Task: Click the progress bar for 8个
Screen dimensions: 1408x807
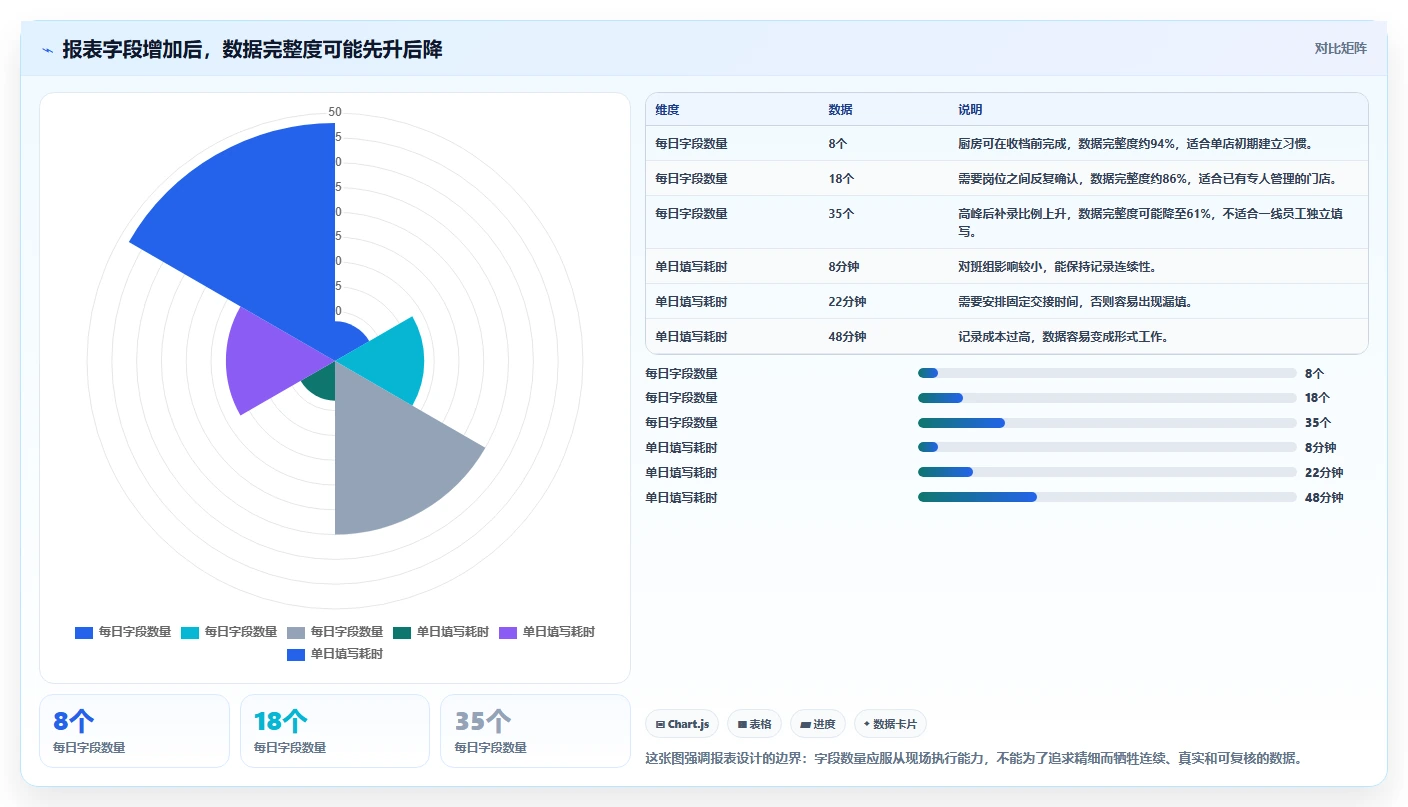Action: [1107, 373]
